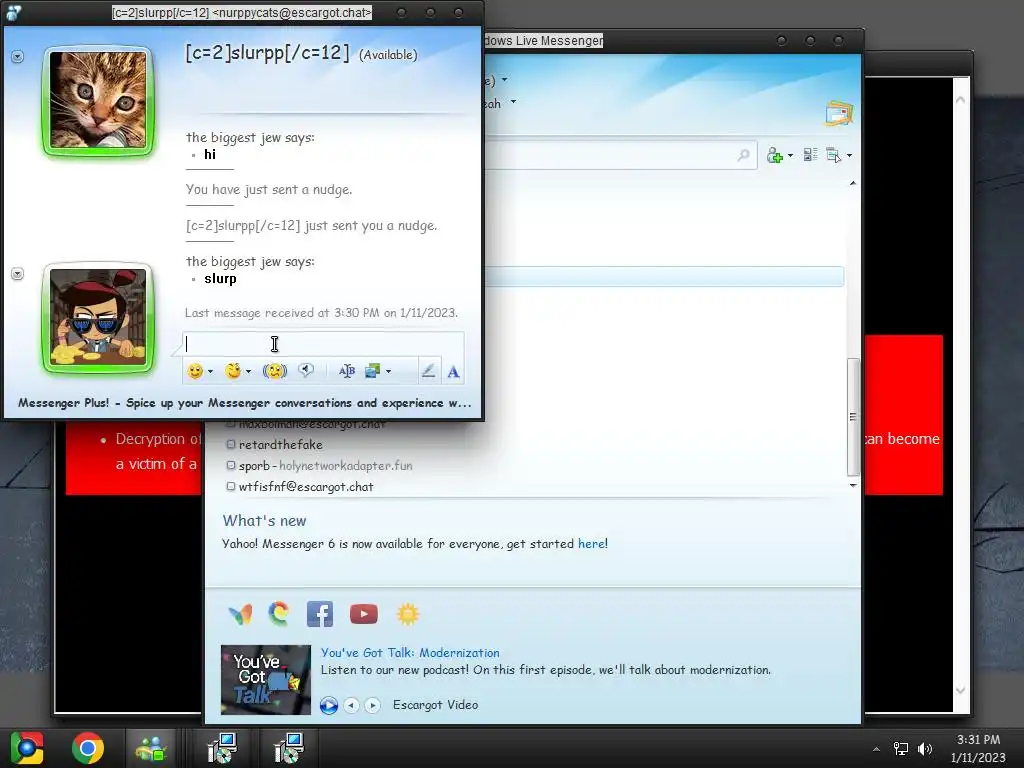Screen dimensions: 1024x768
Task: Open the add contact dropdown arrow
Action: (790, 155)
